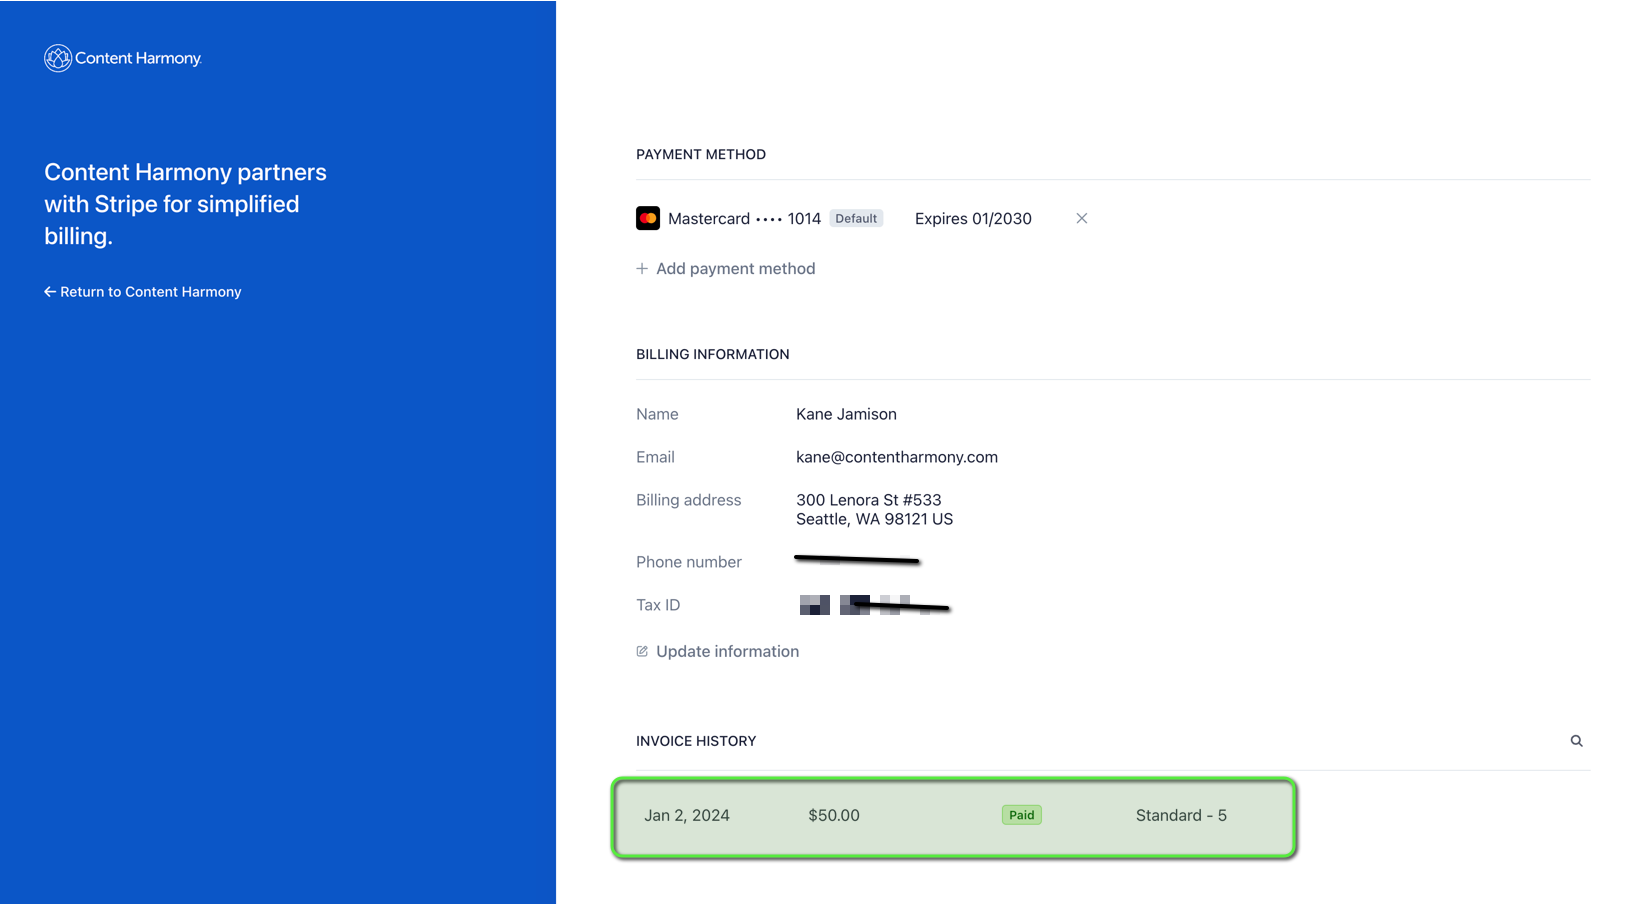Viewport: 1631px width, 904px height.
Task: Click the Billing Information heading
Action: point(713,354)
